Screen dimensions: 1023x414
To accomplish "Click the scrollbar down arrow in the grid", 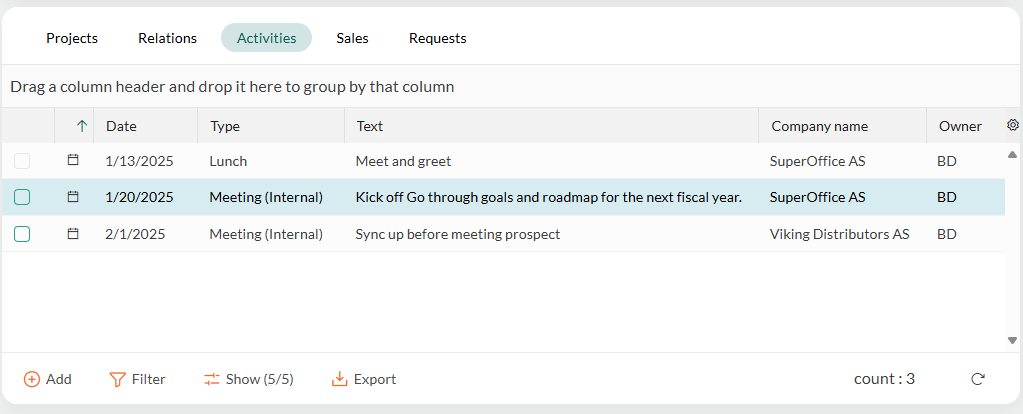I will tap(1013, 340).
